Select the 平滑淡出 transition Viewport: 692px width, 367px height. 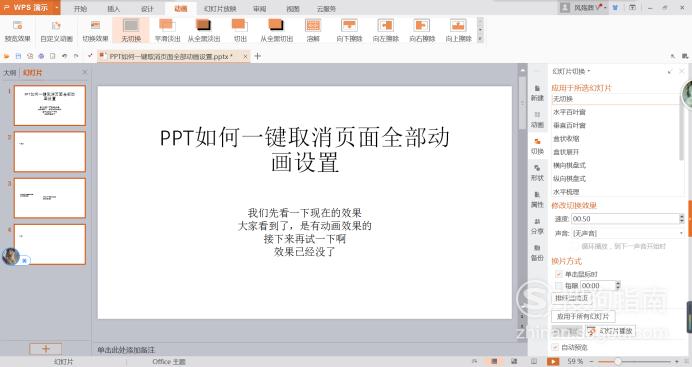point(167,30)
